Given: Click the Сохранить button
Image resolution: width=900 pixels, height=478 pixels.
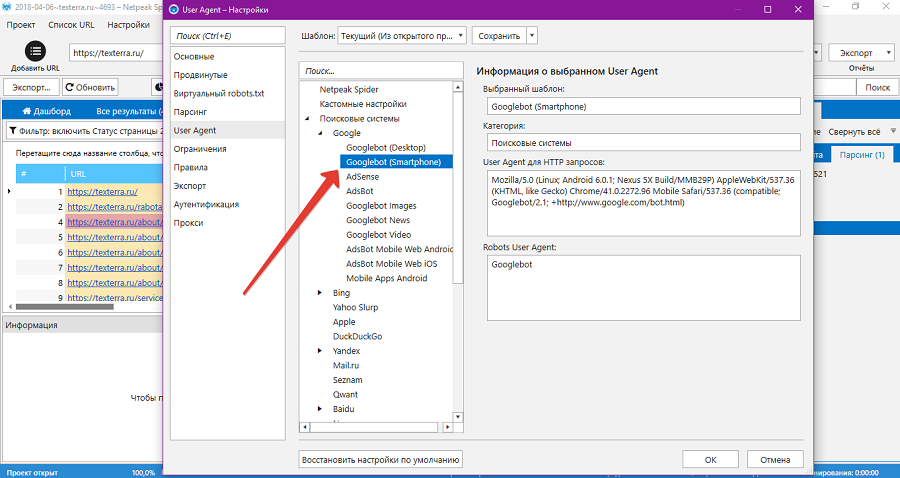Looking at the screenshot, I should (499, 36).
